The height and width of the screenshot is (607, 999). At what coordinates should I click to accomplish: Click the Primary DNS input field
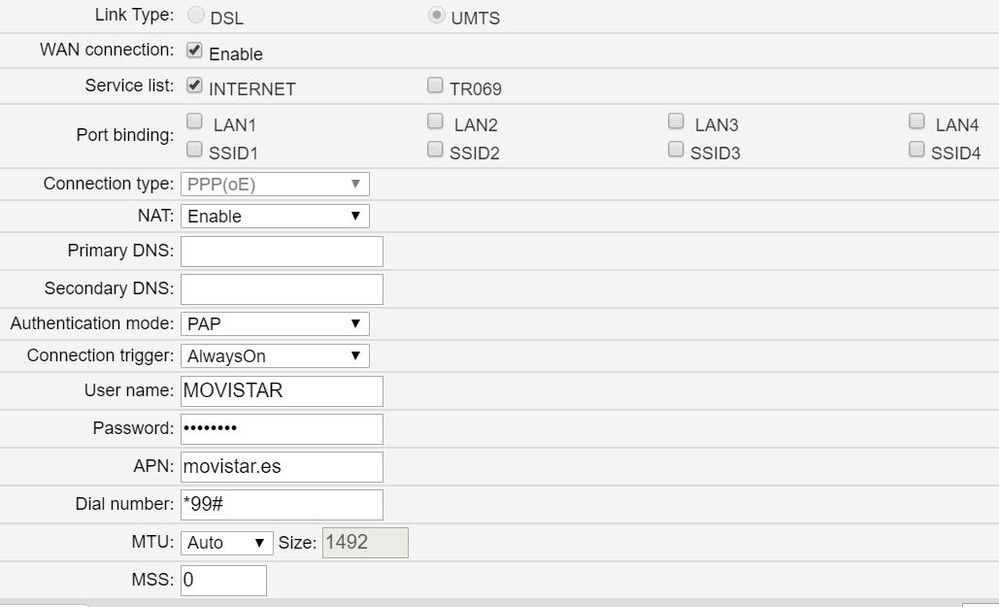point(280,251)
